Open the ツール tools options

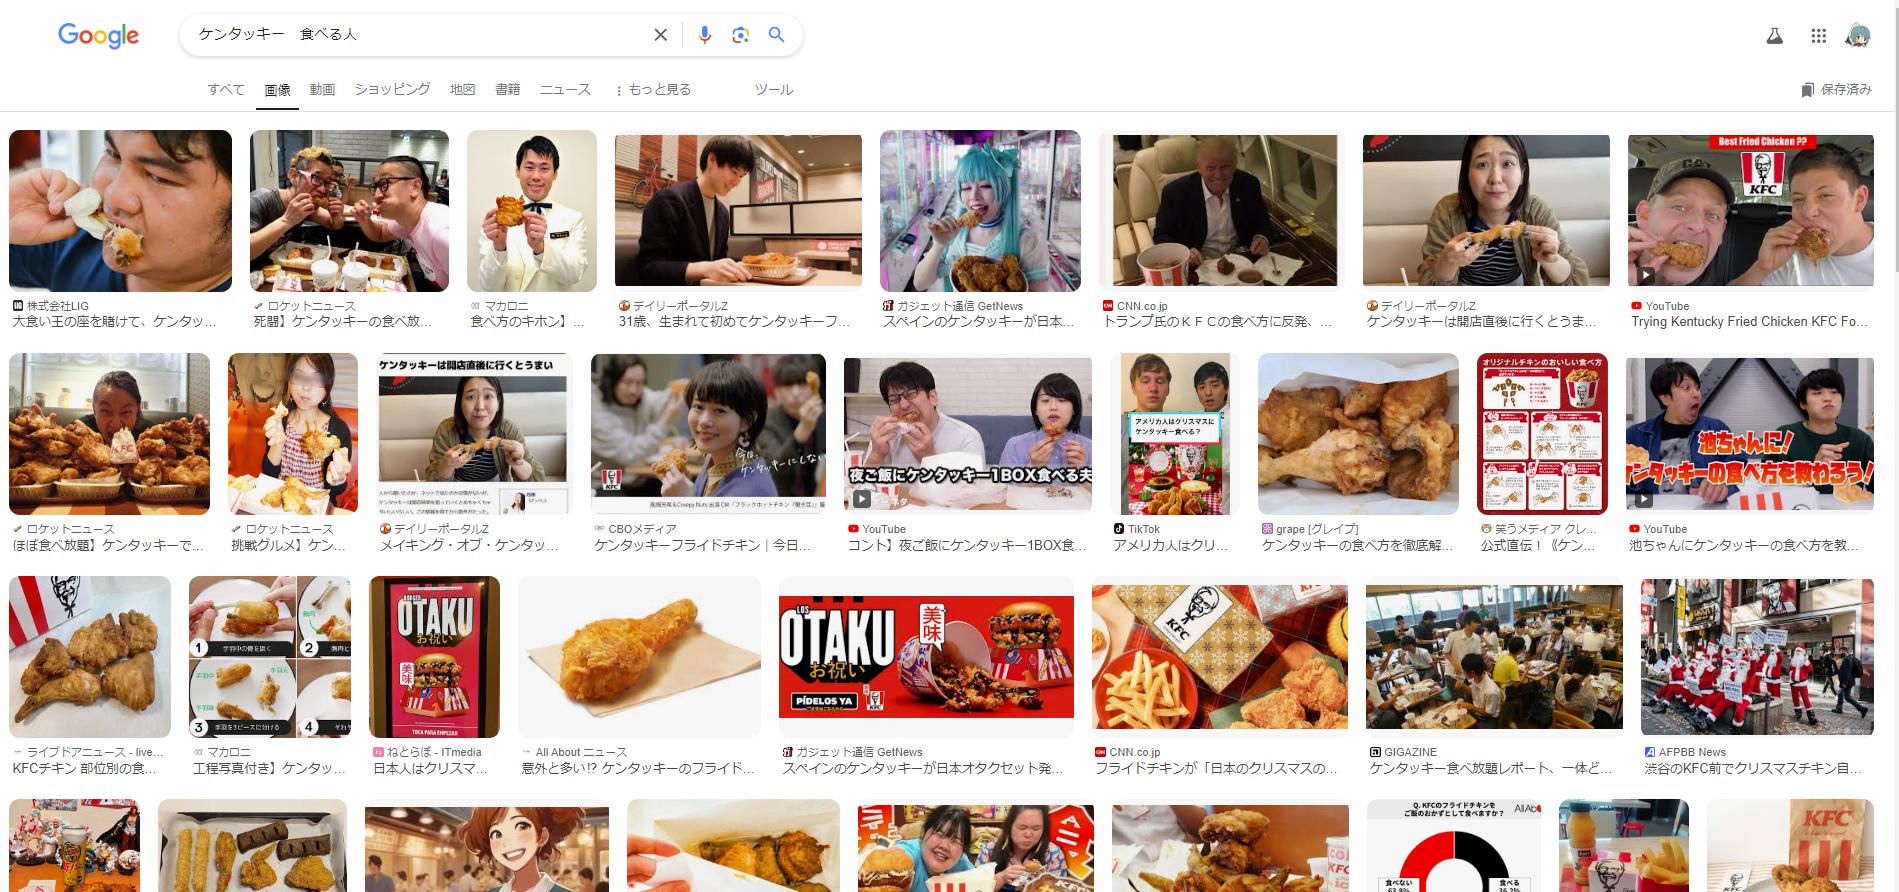coord(773,90)
